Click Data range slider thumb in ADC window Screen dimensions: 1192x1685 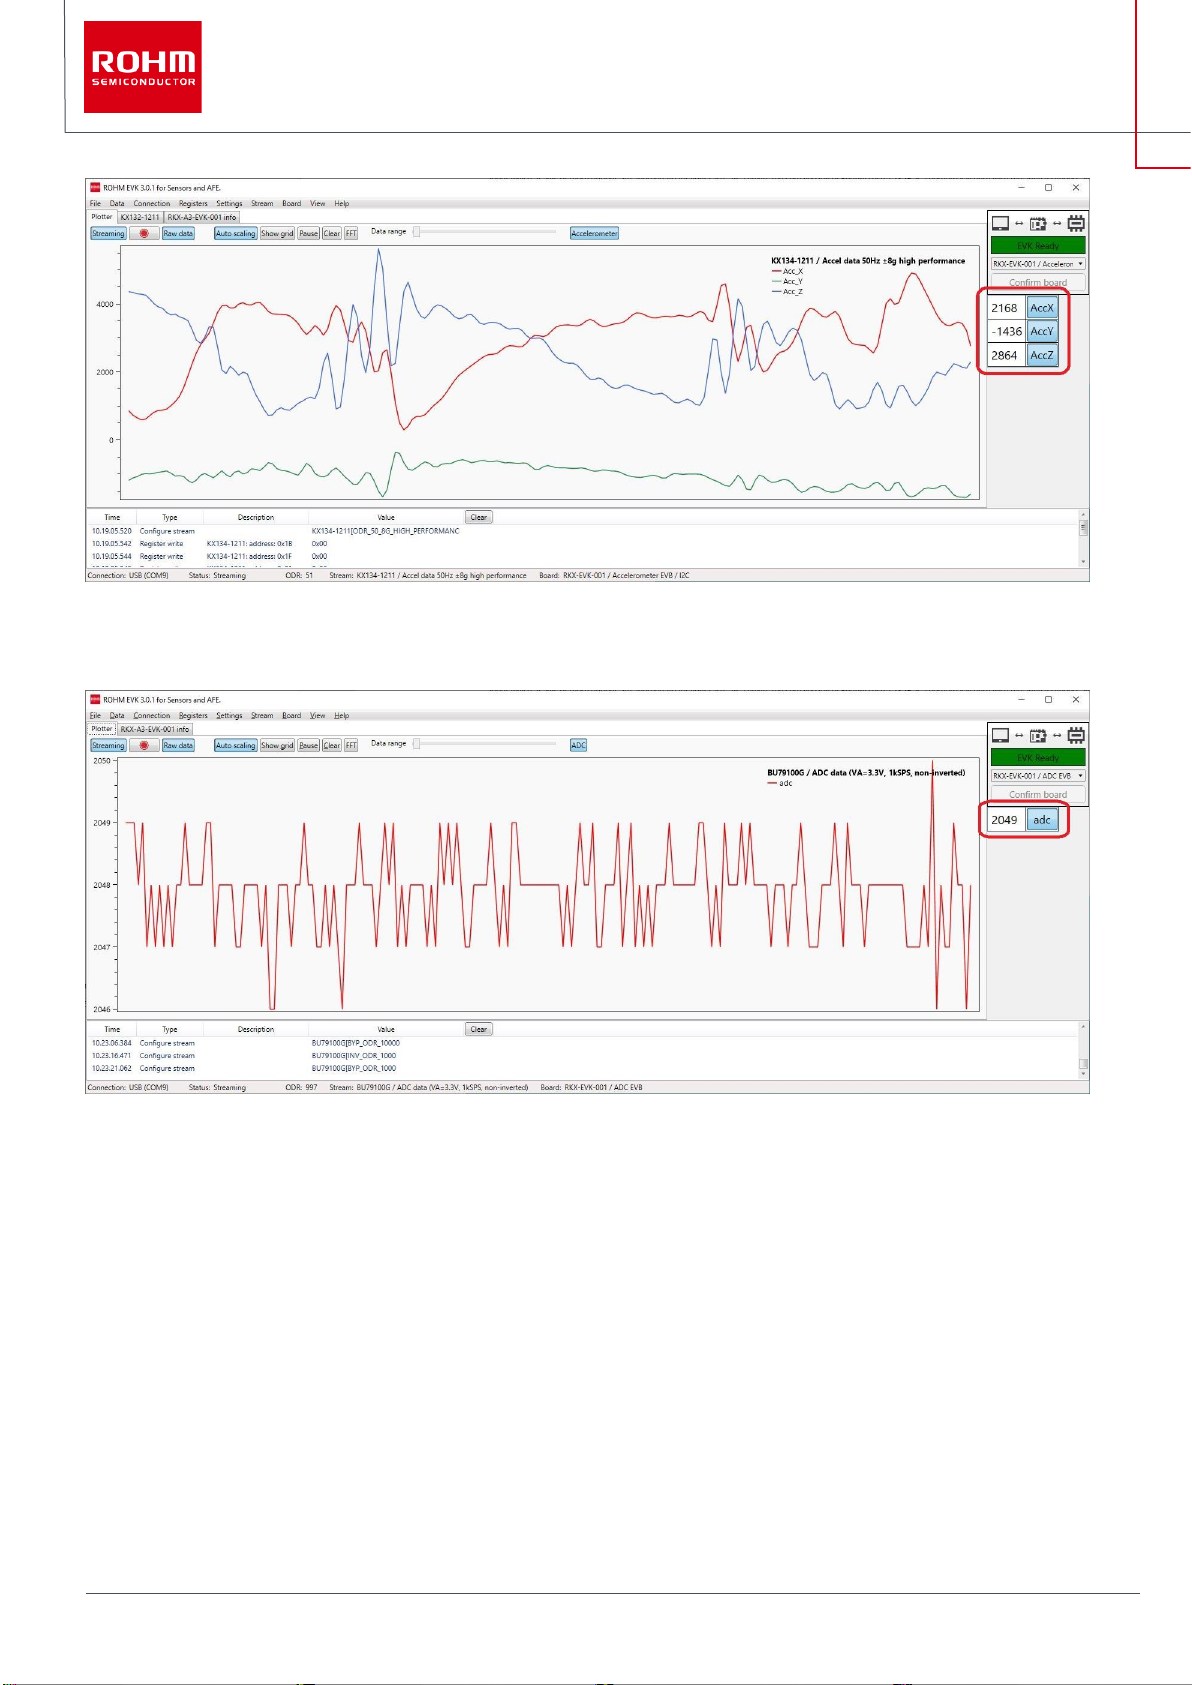pyautogui.click(x=418, y=744)
